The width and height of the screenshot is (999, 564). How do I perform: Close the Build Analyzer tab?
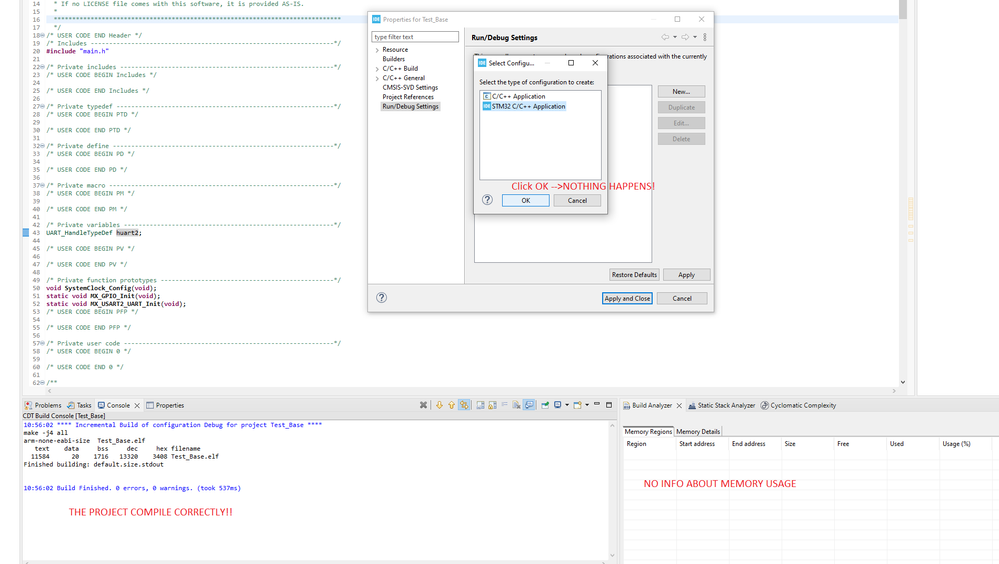click(679, 405)
